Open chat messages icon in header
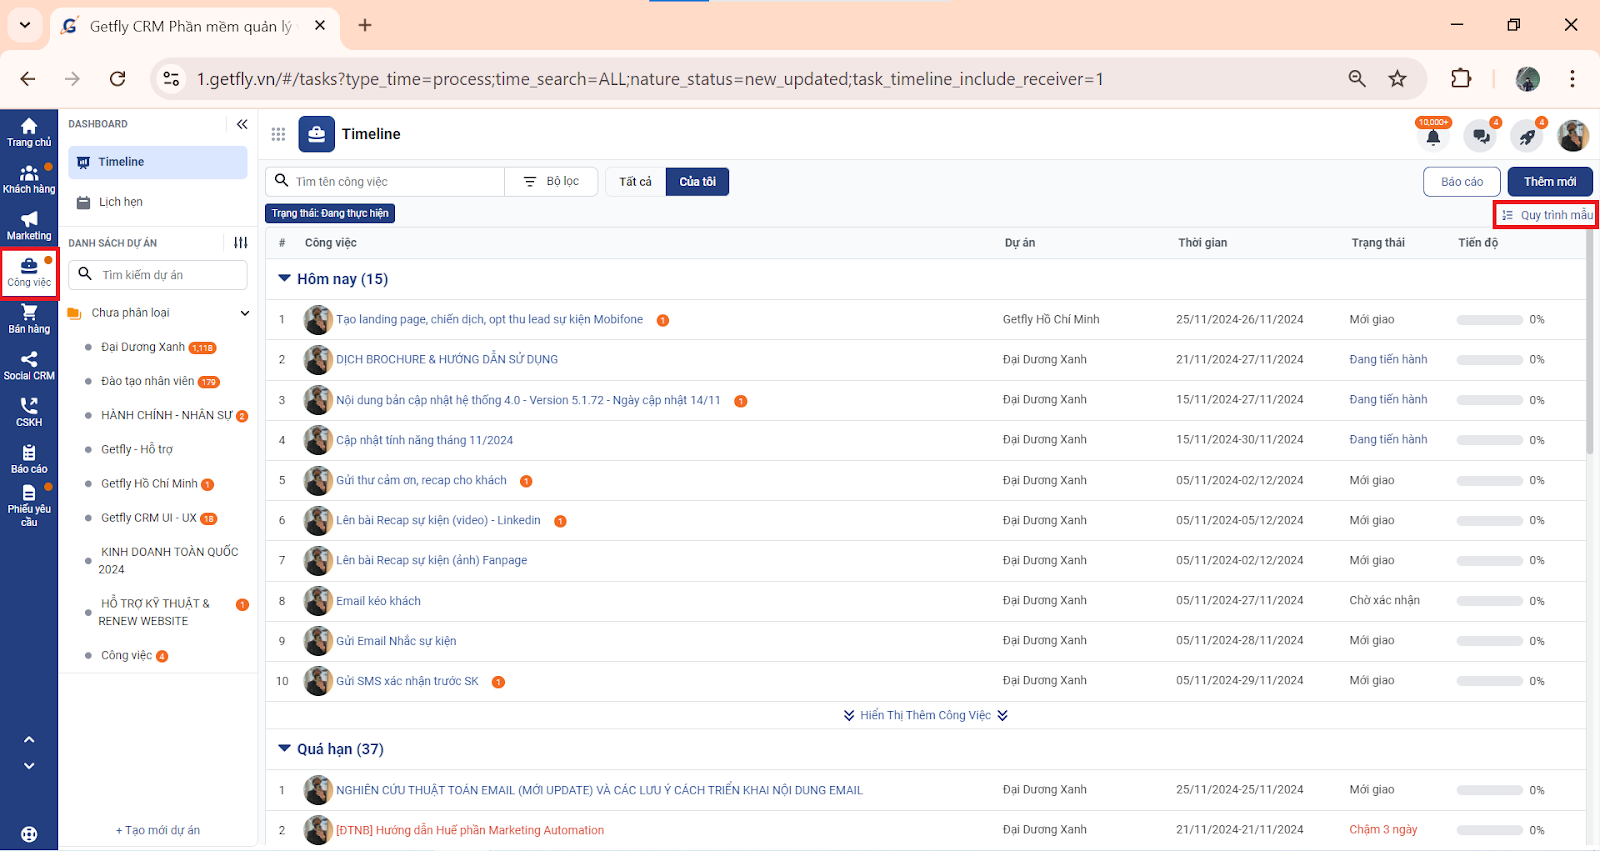1600x851 pixels. coord(1481,136)
